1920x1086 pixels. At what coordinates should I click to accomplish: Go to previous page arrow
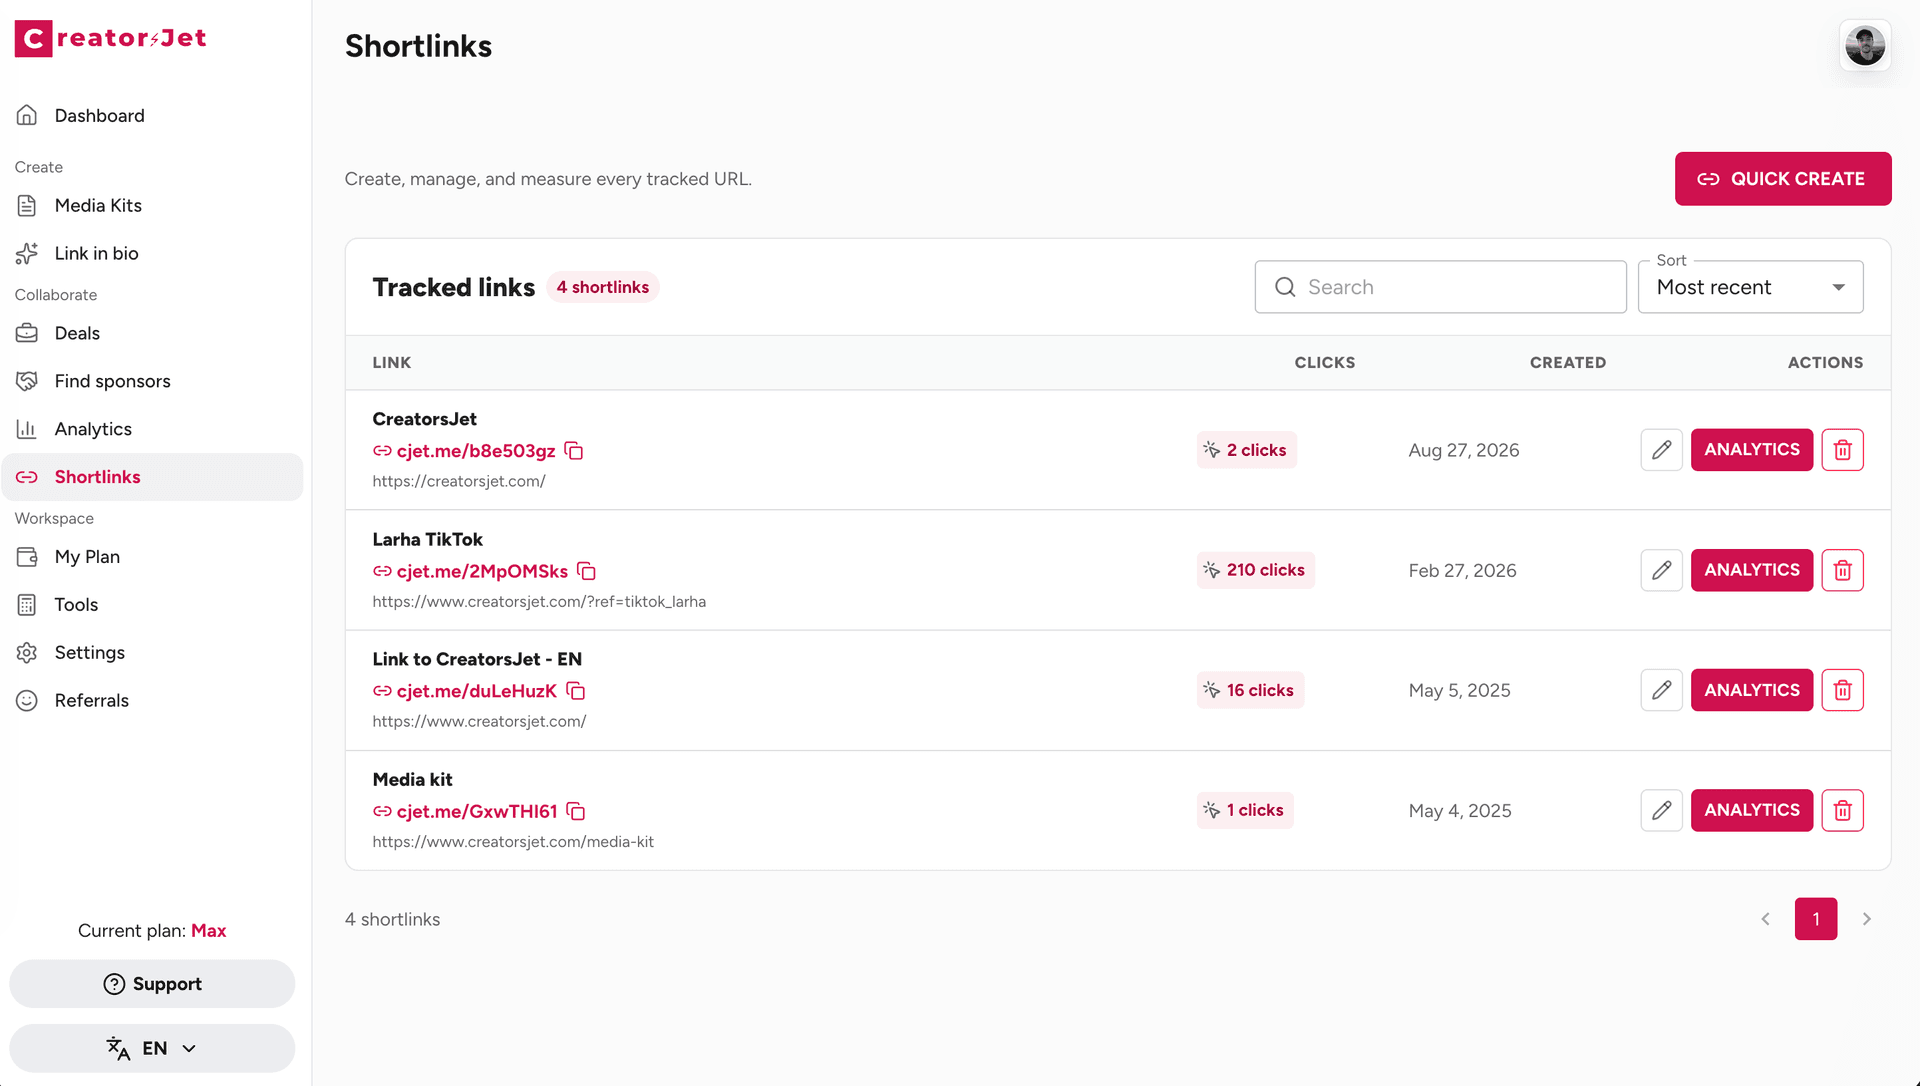click(x=1765, y=919)
